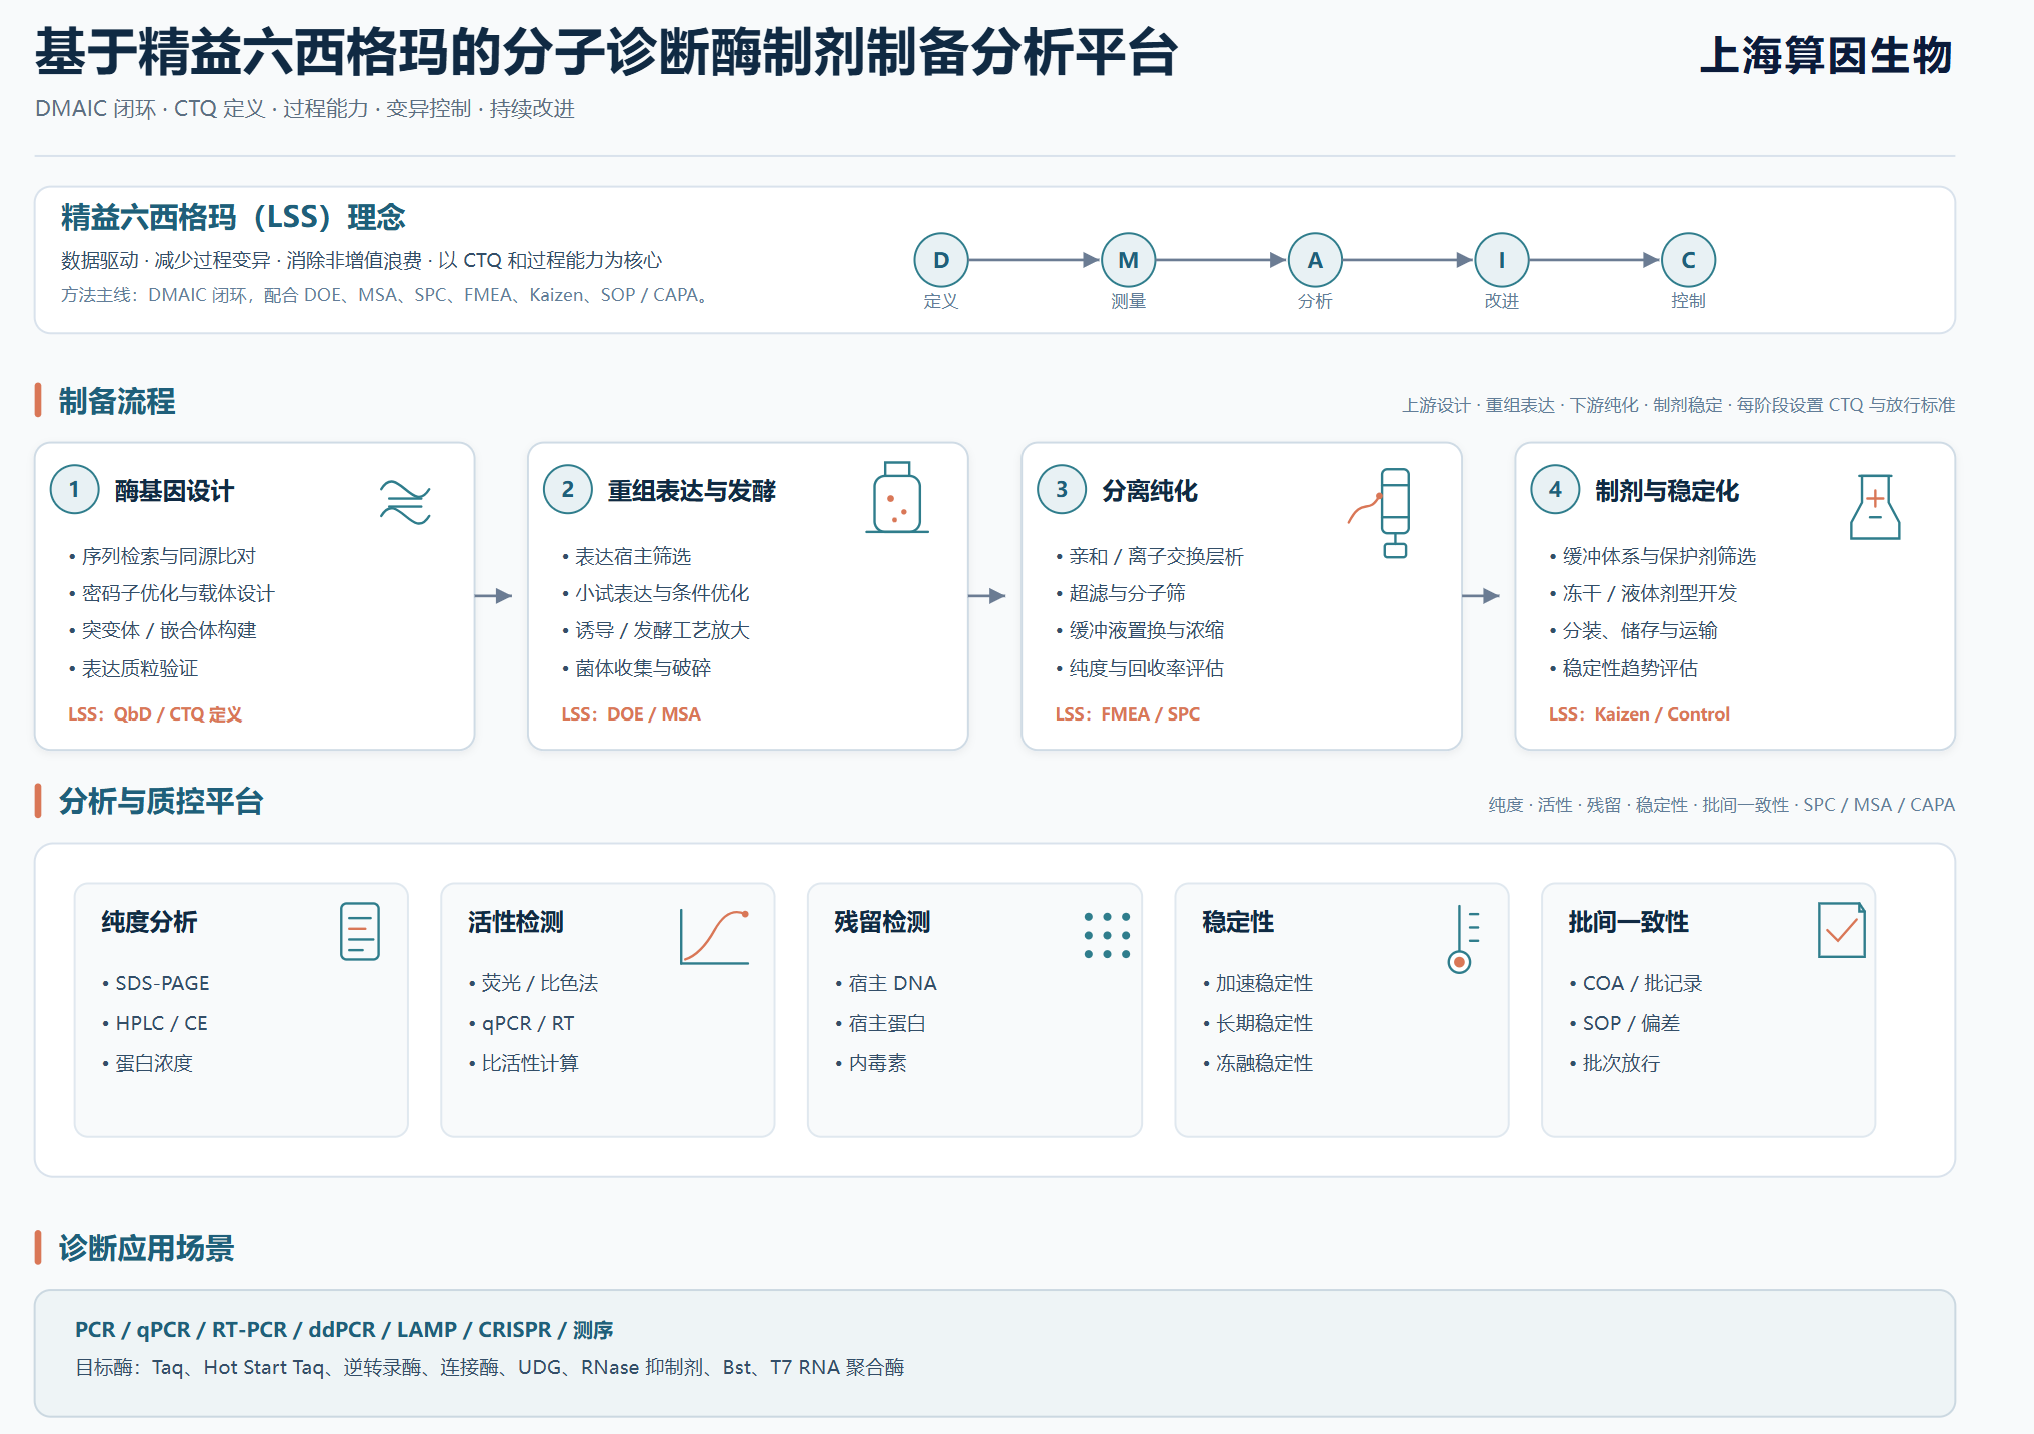This screenshot has height=1434, width=2034.
Task: Click the 诊断应用场景 section heading
Action: coord(146,1248)
